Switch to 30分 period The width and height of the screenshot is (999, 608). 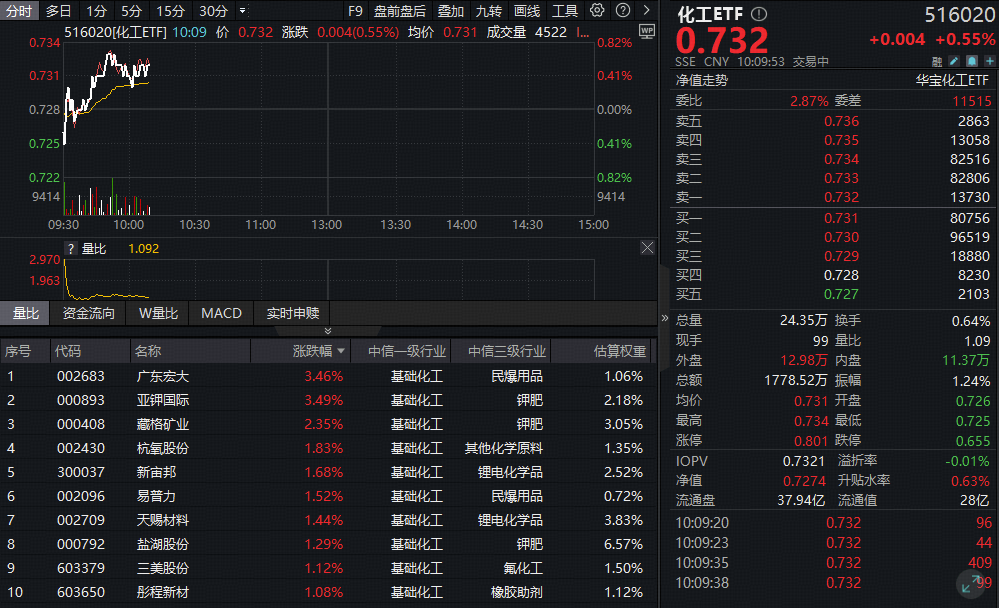[213, 11]
